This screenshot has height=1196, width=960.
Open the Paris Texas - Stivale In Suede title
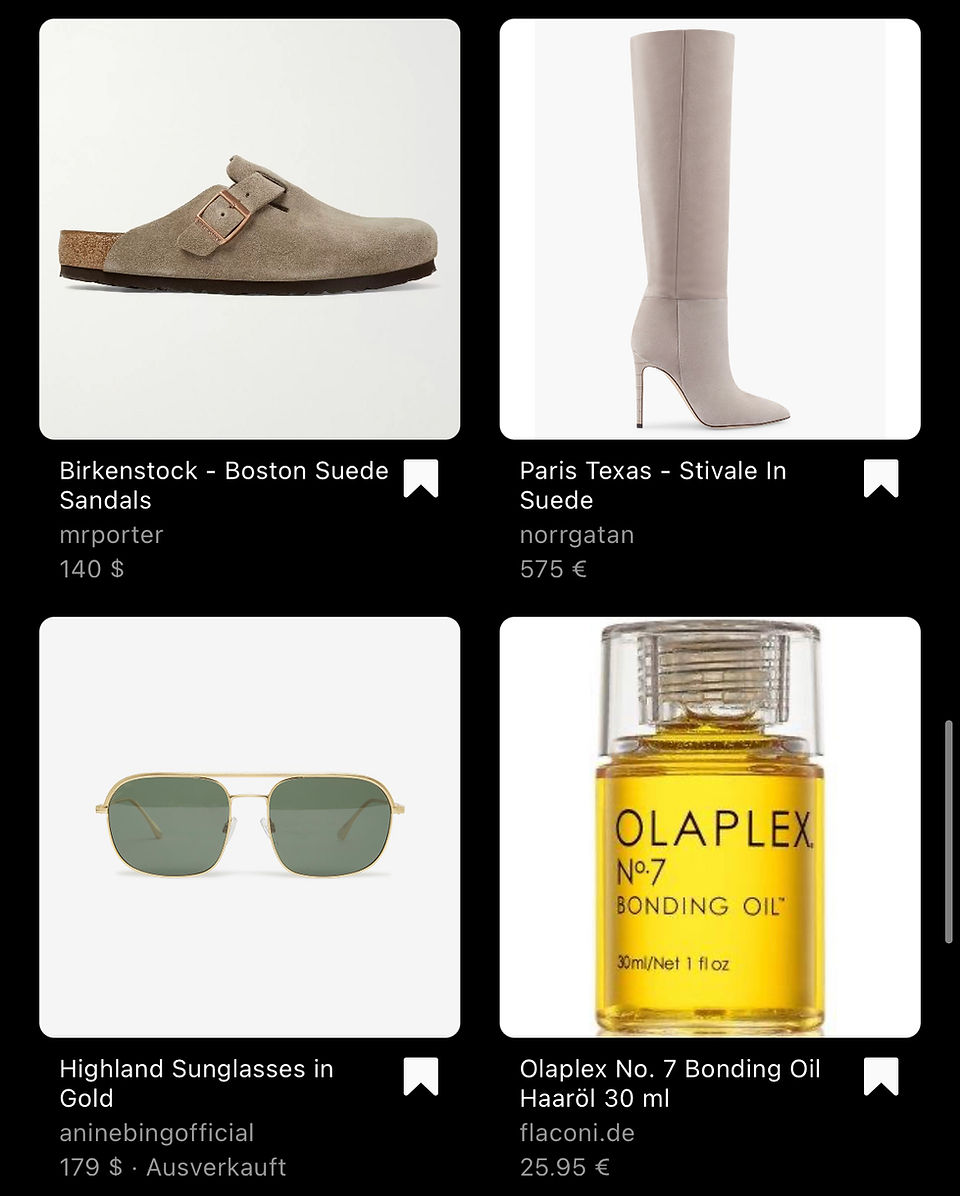[653, 485]
